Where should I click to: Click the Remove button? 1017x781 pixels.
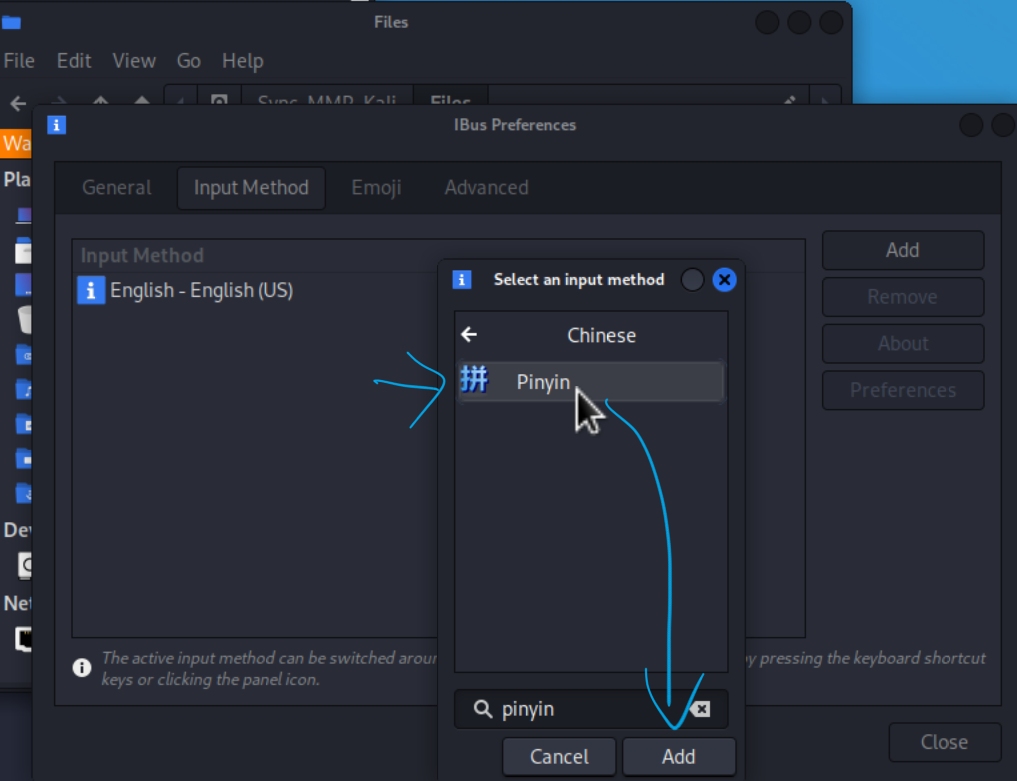point(903,296)
